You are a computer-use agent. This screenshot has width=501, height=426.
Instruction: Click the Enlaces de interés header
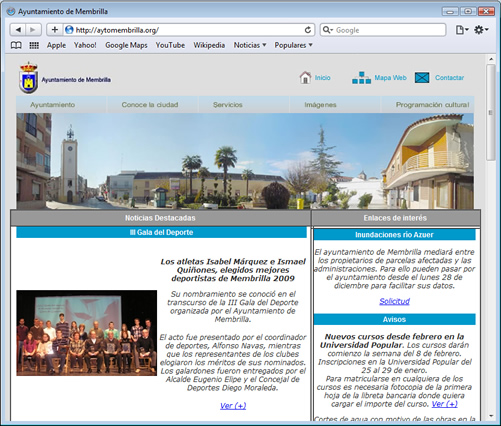pyautogui.click(x=395, y=218)
